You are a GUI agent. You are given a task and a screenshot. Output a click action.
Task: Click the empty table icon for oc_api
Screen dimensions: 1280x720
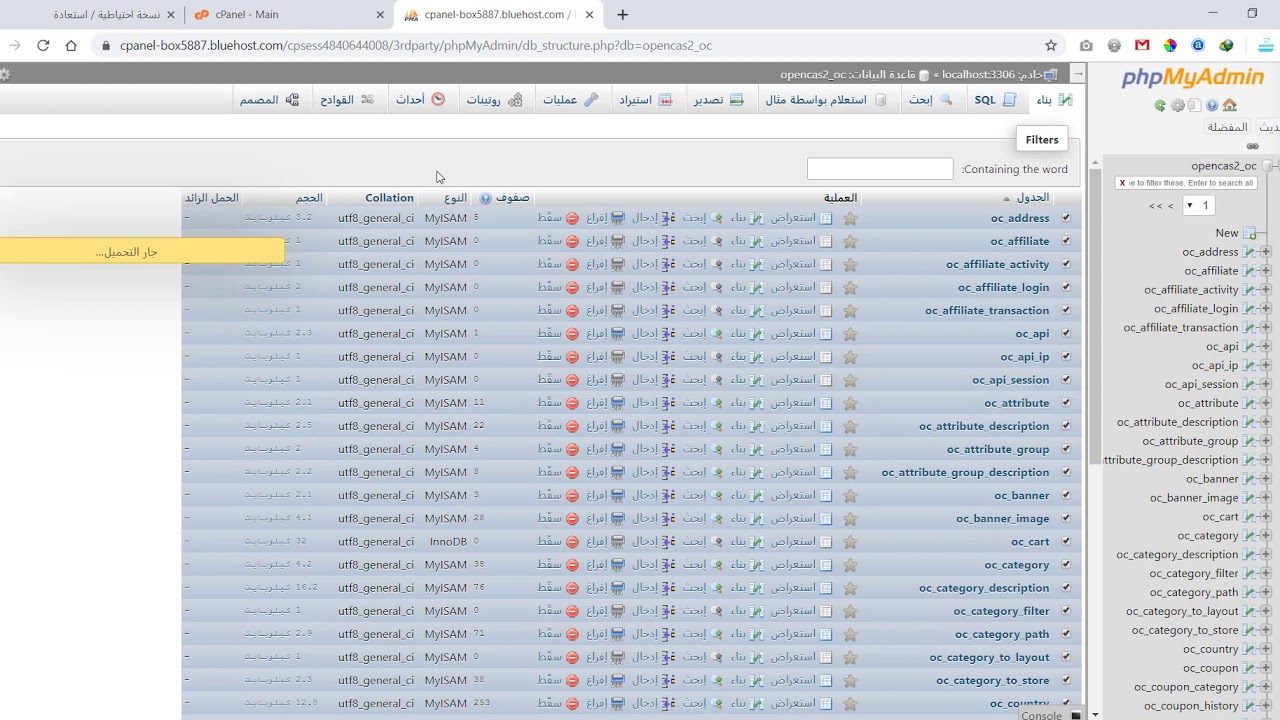click(x=618, y=334)
